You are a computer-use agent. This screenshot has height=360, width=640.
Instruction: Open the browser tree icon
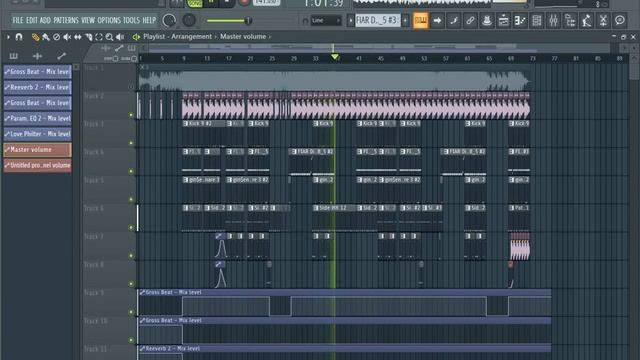(570, 20)
